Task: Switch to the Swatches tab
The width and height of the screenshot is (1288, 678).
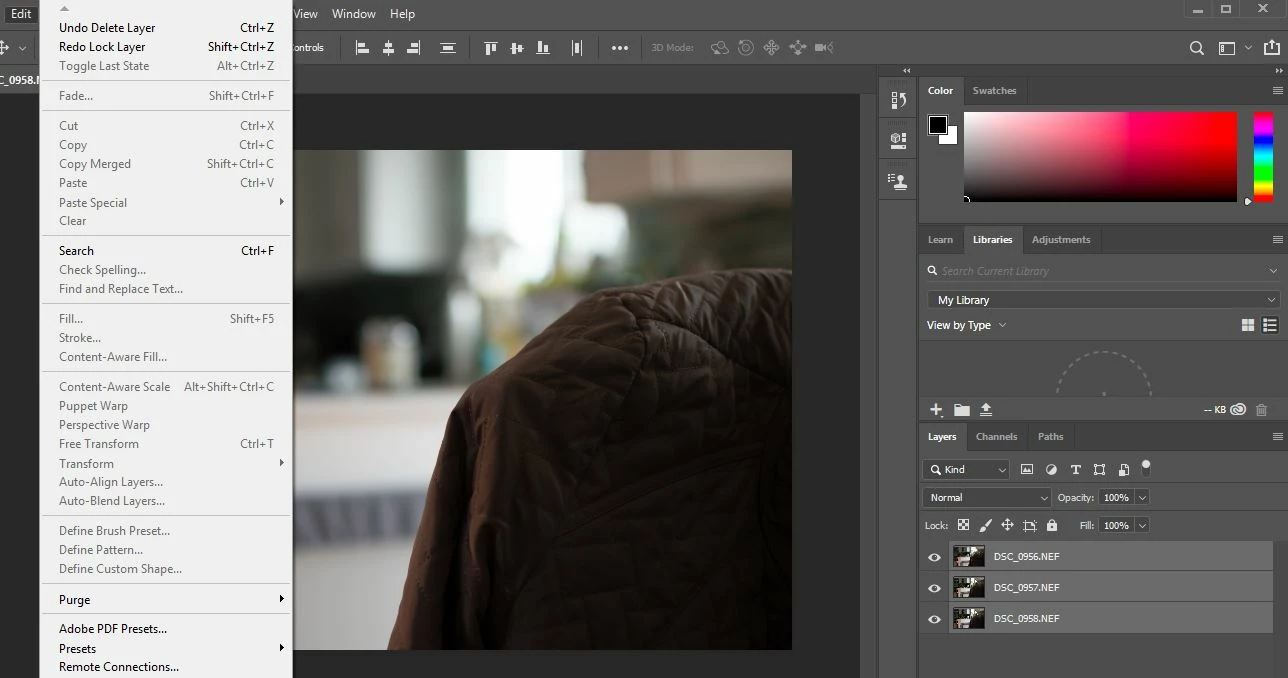Action: point(994,91)
